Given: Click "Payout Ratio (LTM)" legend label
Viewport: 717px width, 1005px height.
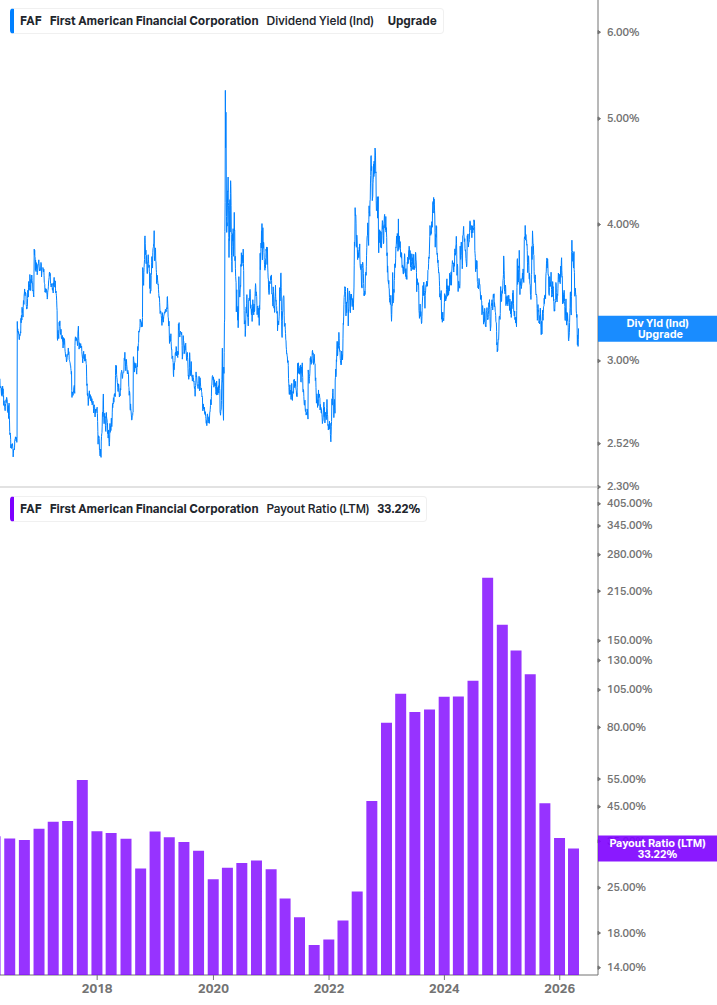Looking at the screenshot, I should coord(318,509).
